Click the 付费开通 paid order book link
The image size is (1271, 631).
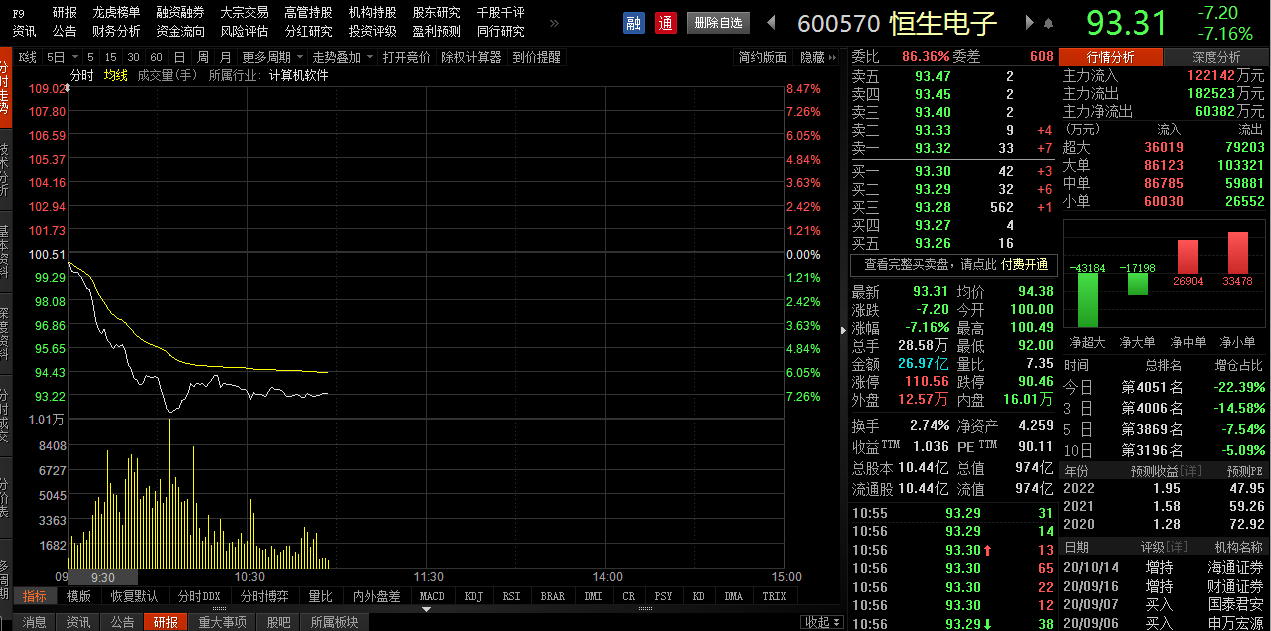(x=1025, y=264)
